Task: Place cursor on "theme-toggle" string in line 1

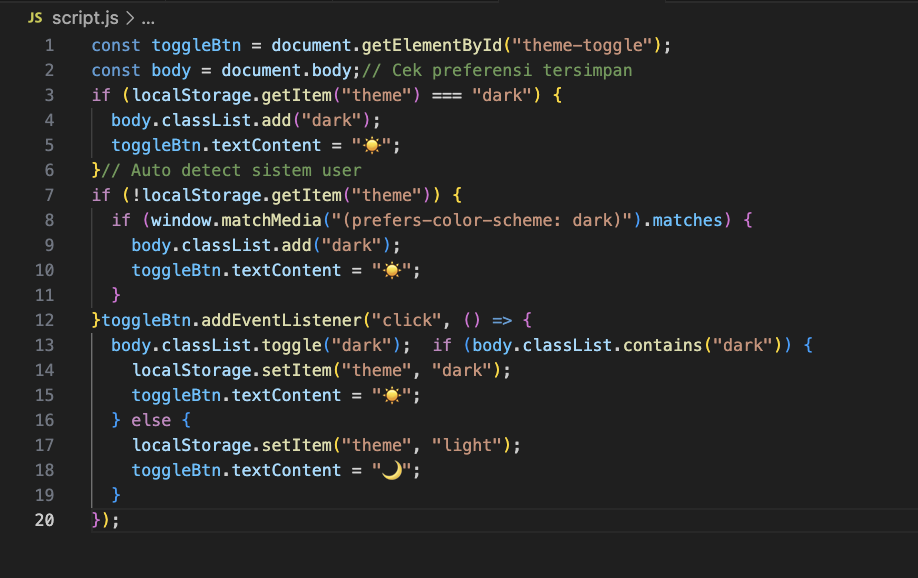Action: [x=581, y=45]
